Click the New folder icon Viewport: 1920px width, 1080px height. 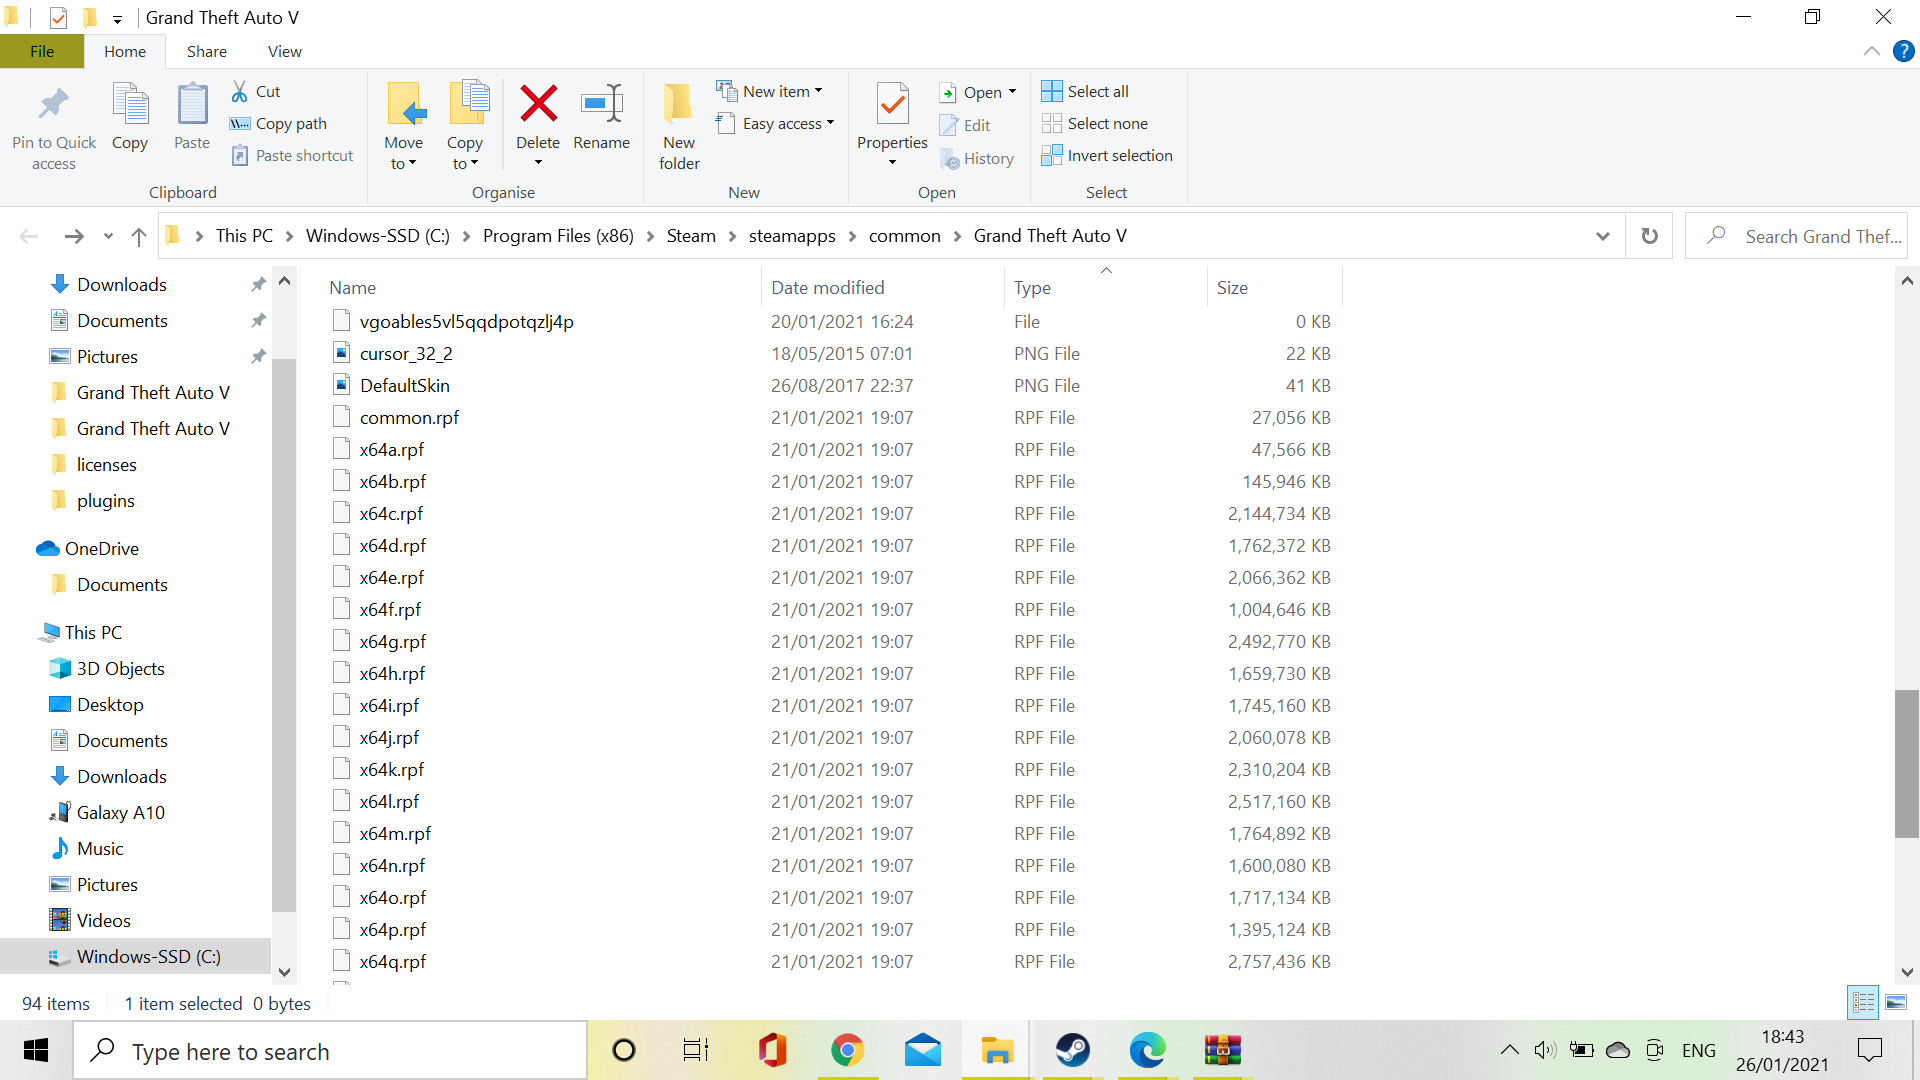tap(678, 104)
